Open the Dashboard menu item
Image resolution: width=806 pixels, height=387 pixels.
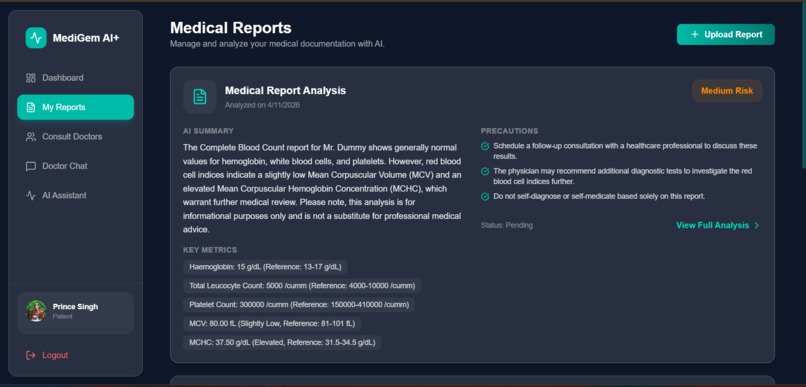click(76, 78)
